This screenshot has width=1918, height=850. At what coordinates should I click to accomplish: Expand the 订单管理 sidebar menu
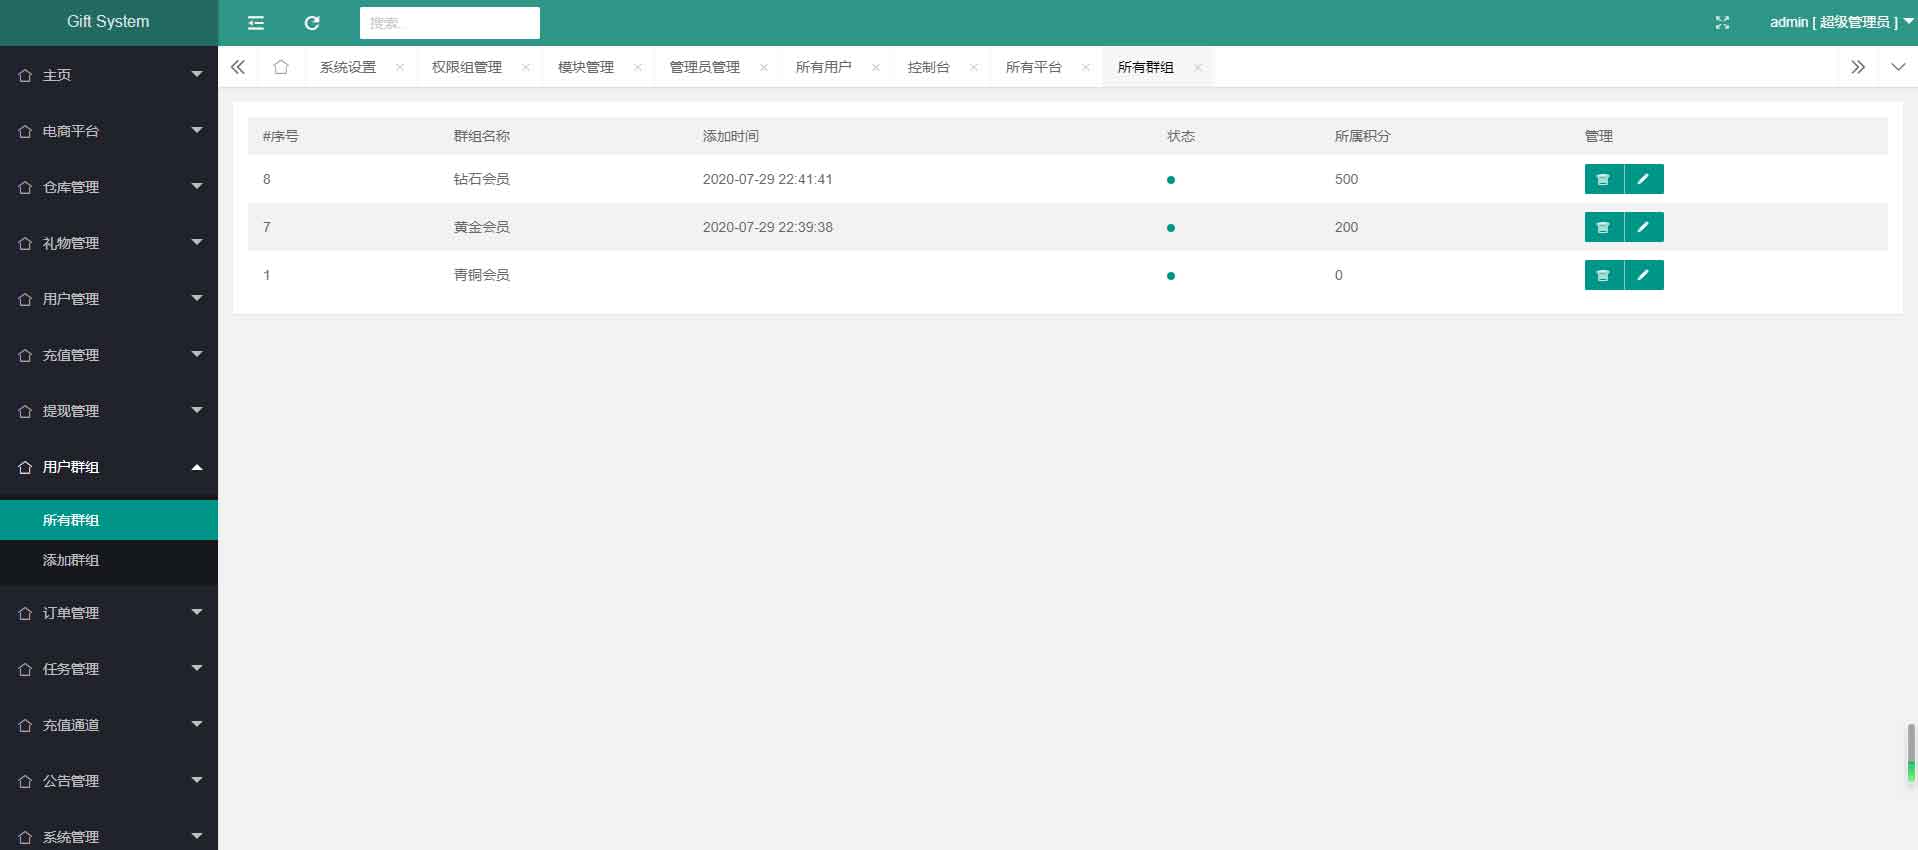[x=109, y=613]
